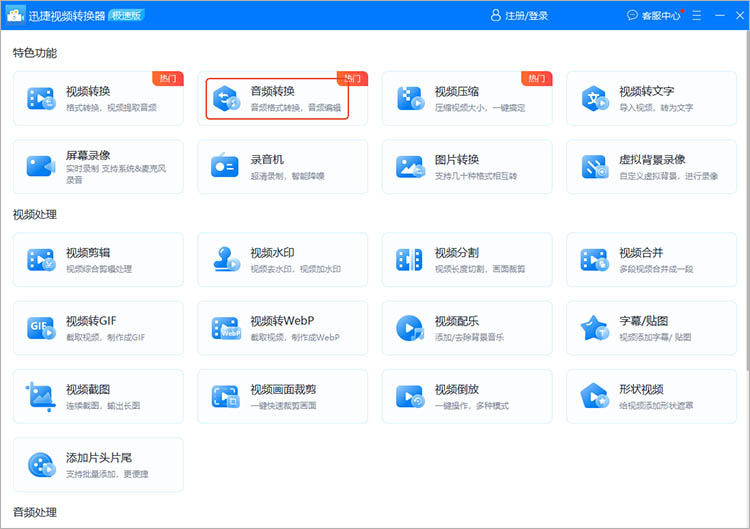Open the 视频剪辑 film icon
750x529 pixels.
pyautogui.click(x=41, y=260)
